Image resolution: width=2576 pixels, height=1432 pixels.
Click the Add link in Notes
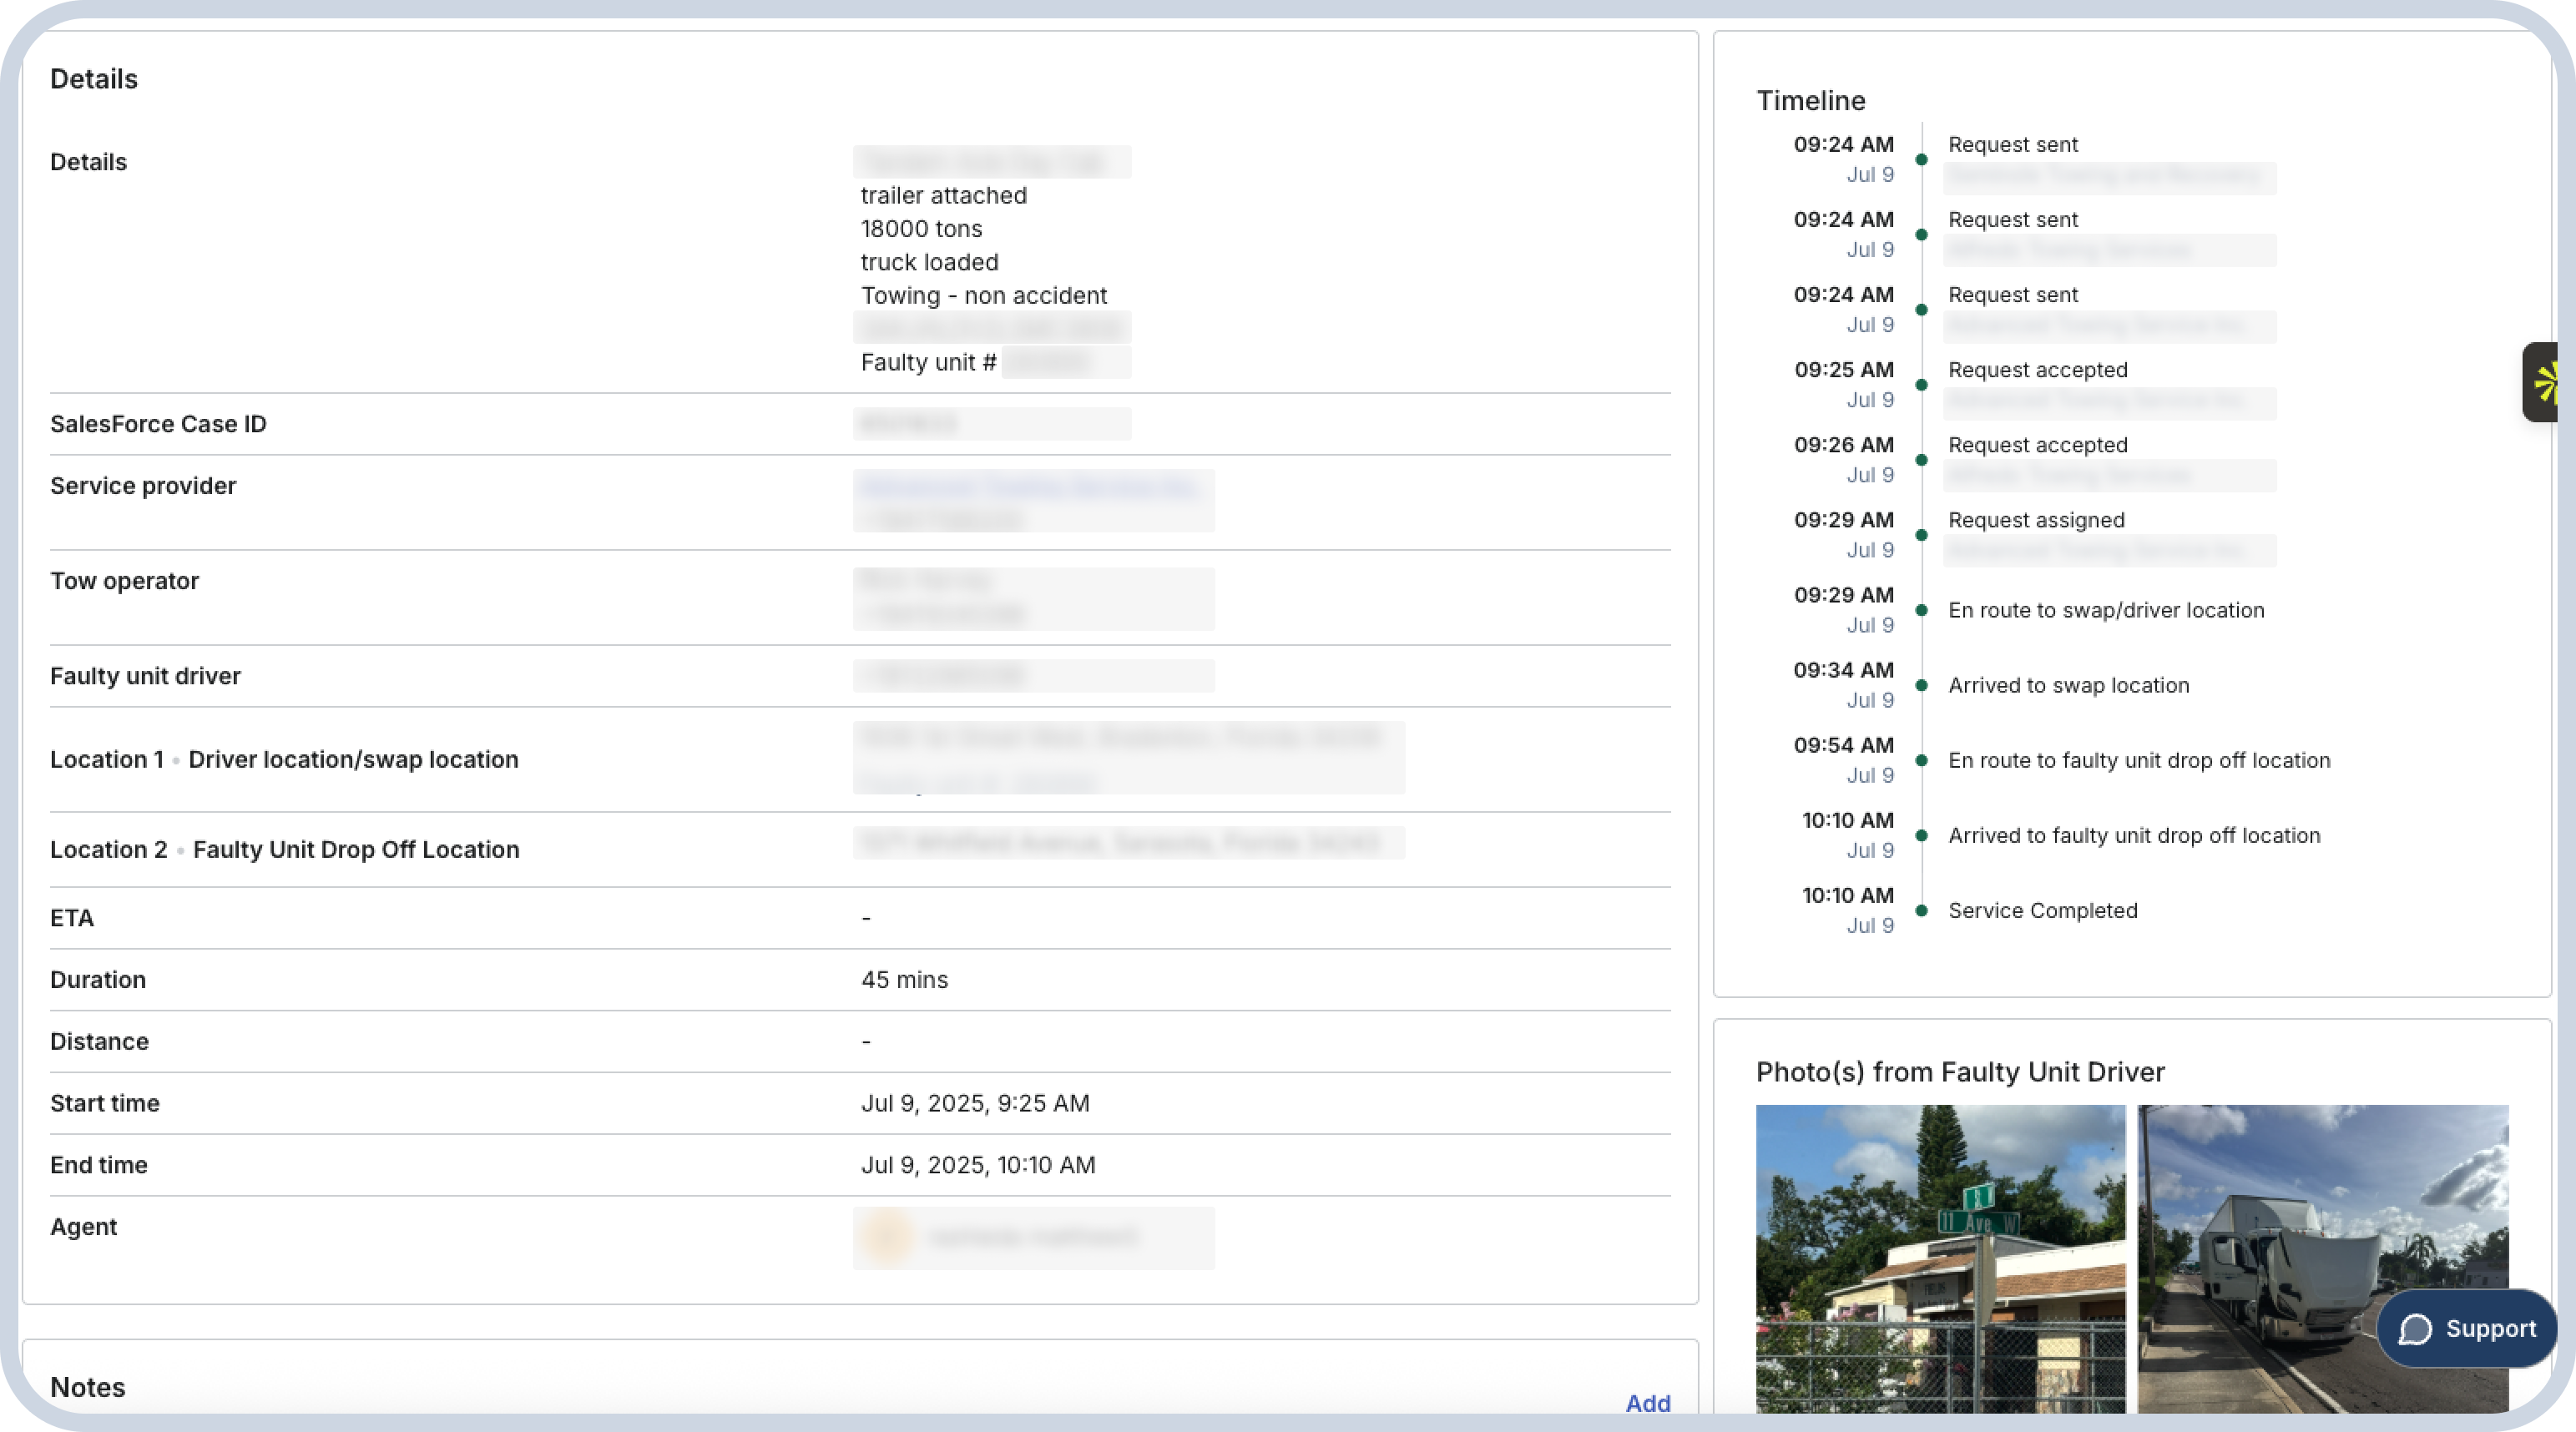[x=1647, y=1403]
